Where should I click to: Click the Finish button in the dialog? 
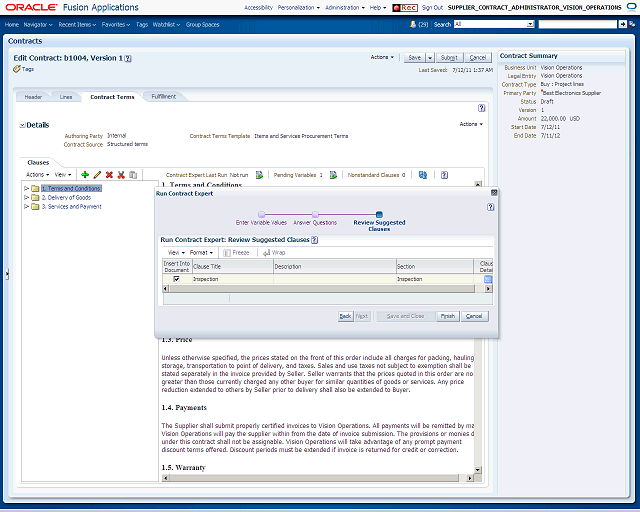448,316
